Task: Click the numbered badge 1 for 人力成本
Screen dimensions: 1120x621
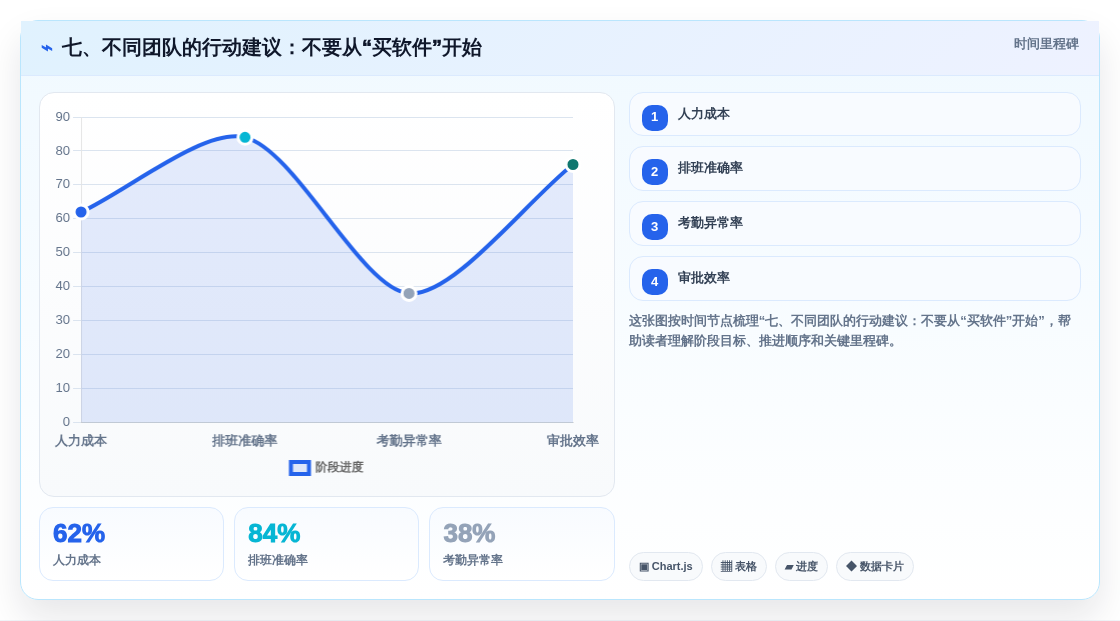Action: point(654,117)
